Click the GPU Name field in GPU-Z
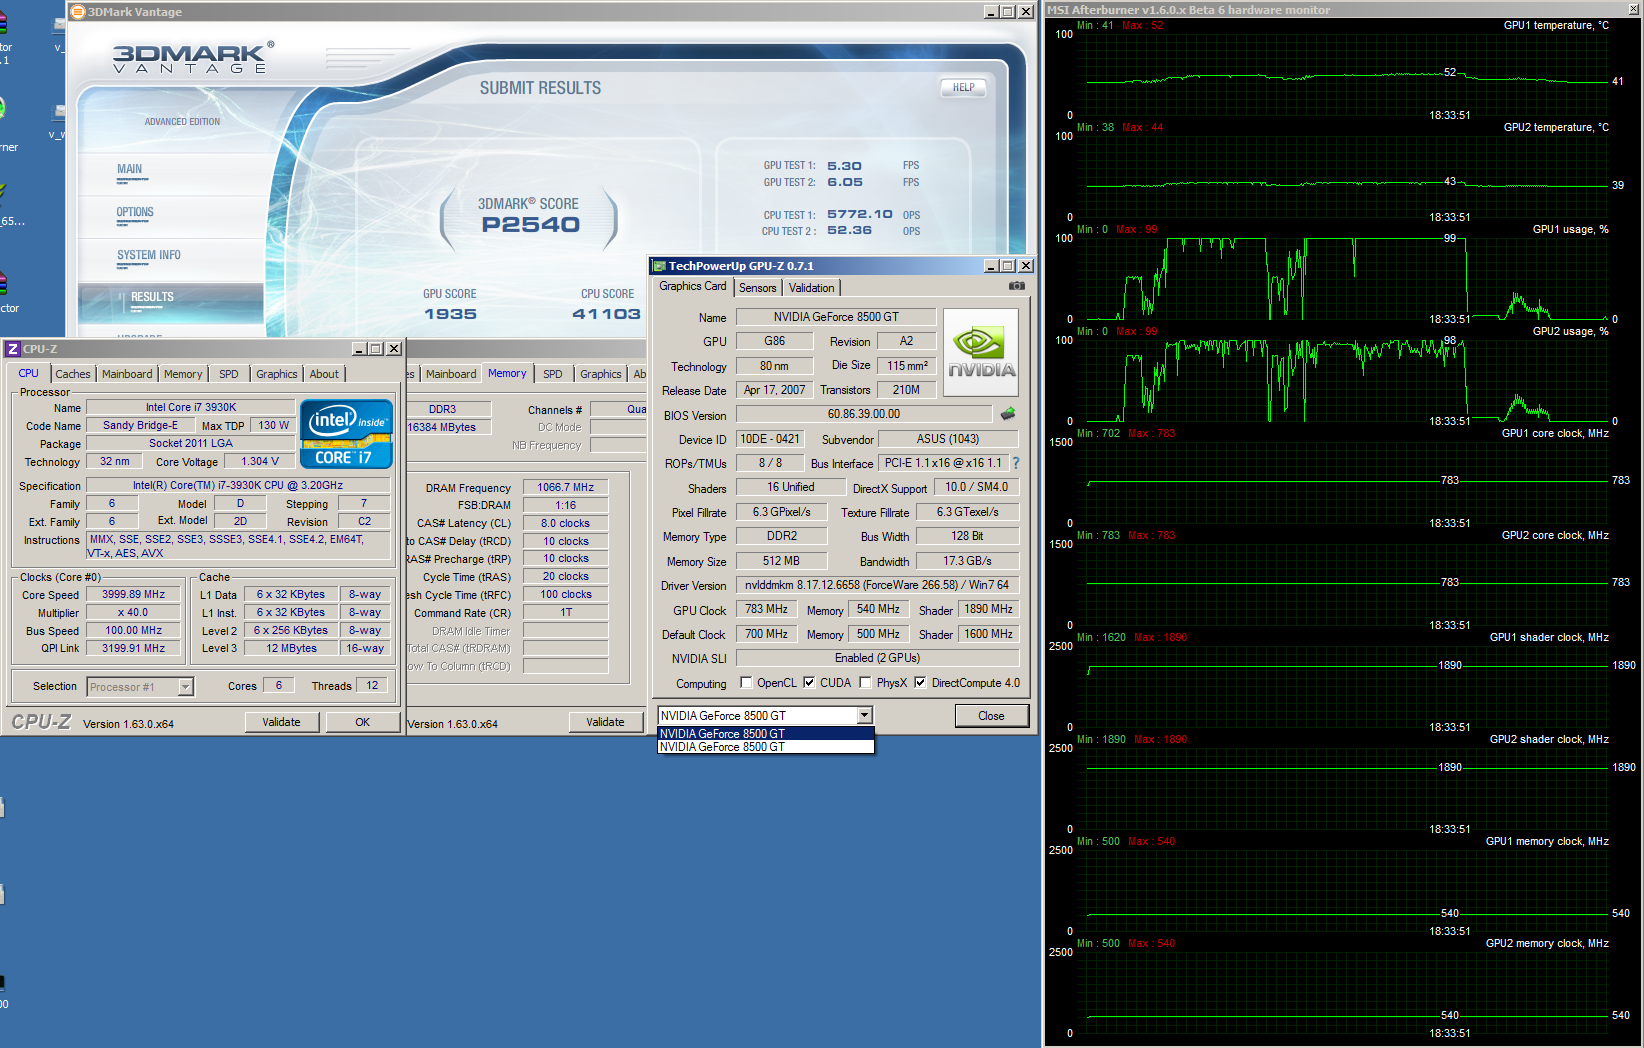 836,317
